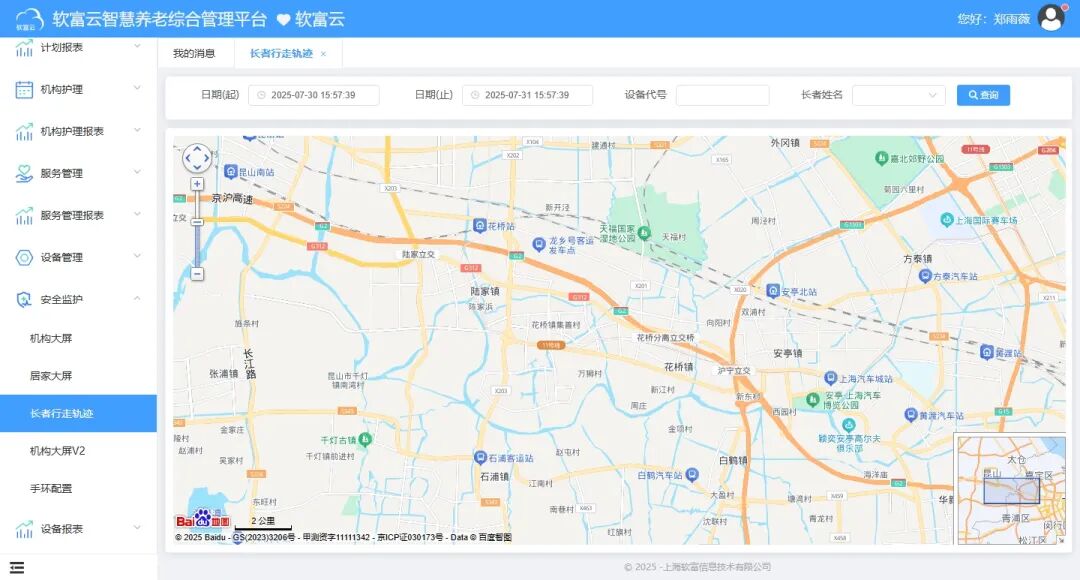1080x580 pixels.
Task: Open 安全监护 via its shield icon
Action: [22, 298]
